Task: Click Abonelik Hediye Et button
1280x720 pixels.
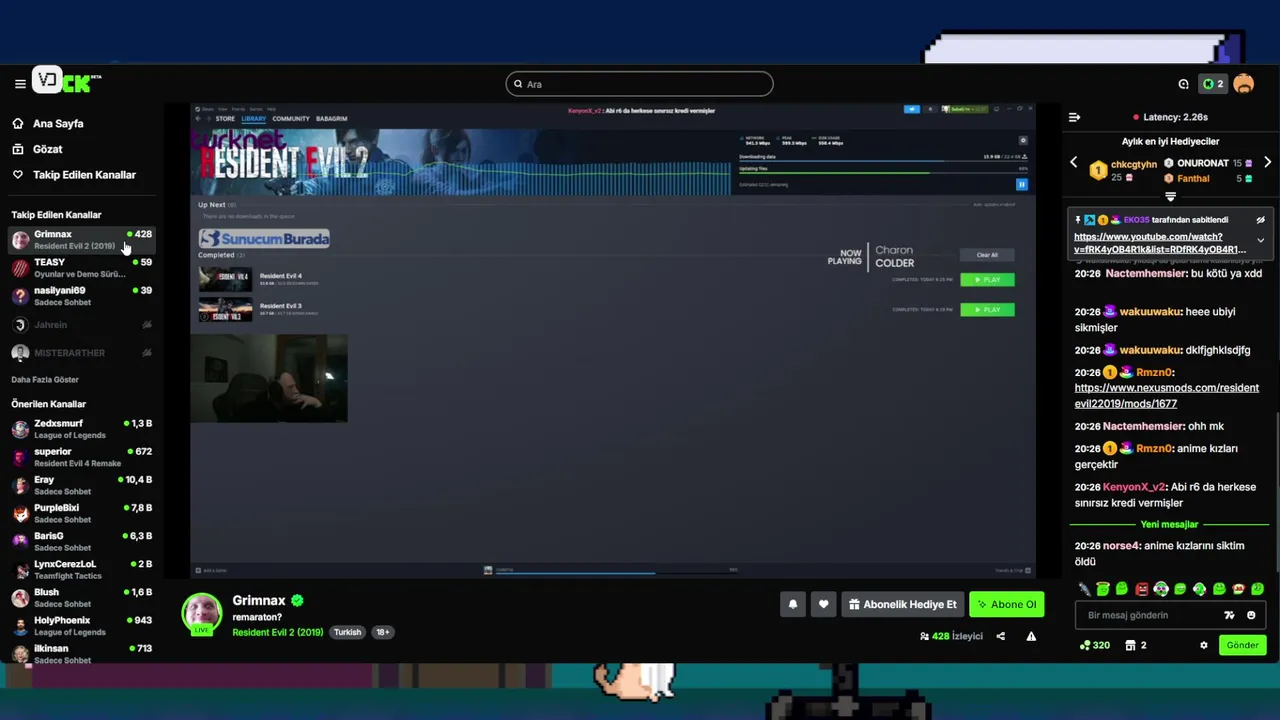Action: [903, 604]
